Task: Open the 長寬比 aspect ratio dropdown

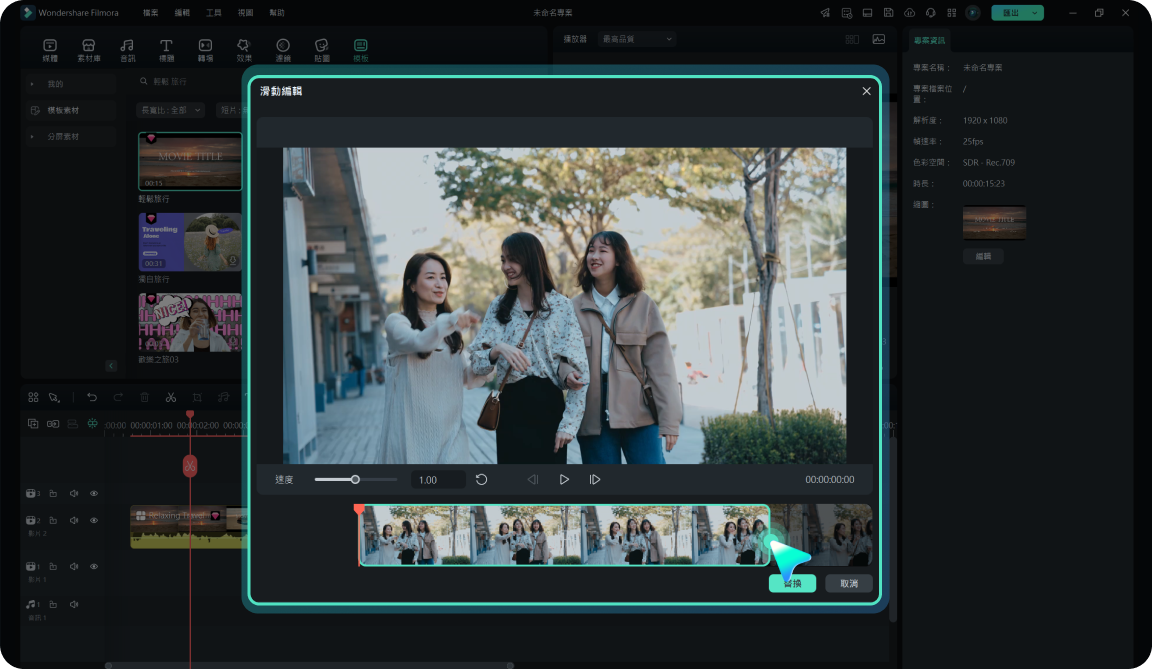Action: (170, 110)
